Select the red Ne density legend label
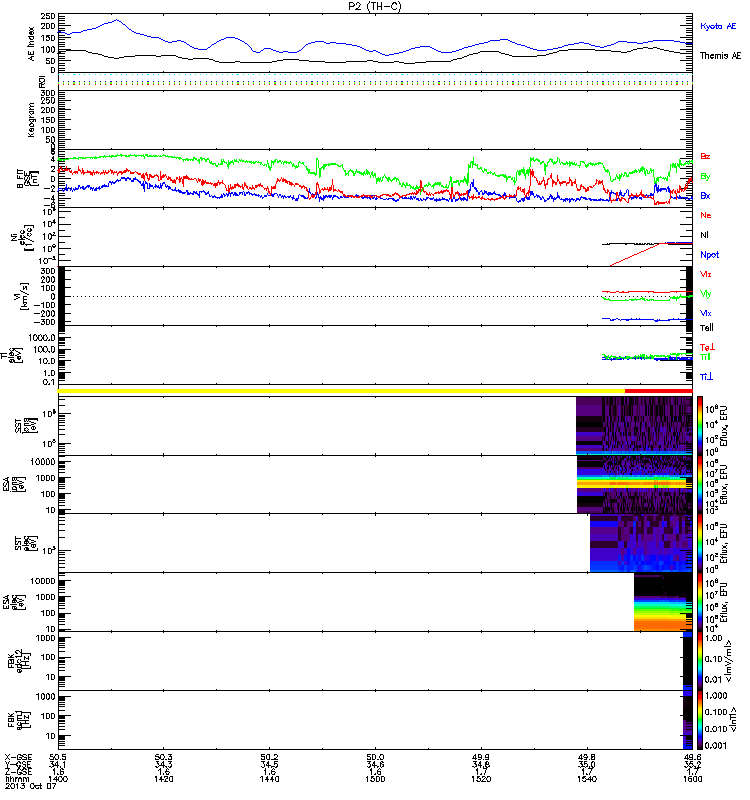This screenshot has width=750, height=800. (x=705, y=215)
